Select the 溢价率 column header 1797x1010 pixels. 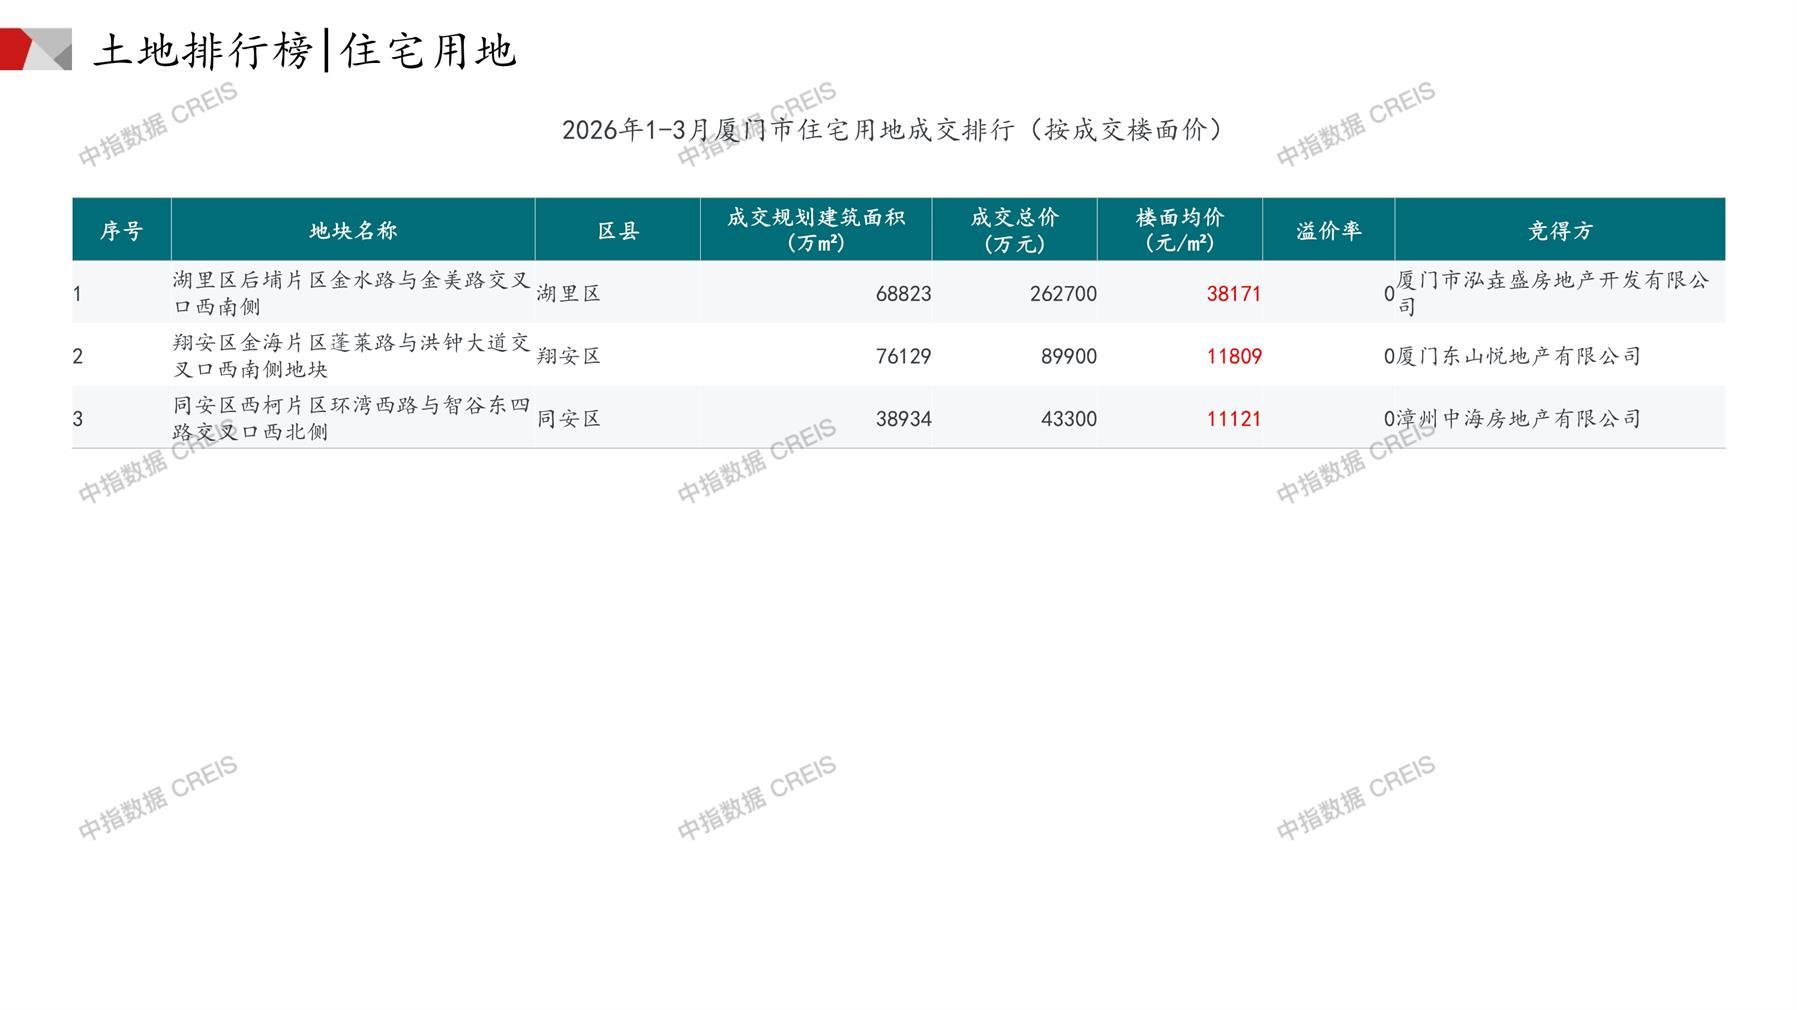pos(1328,231)
